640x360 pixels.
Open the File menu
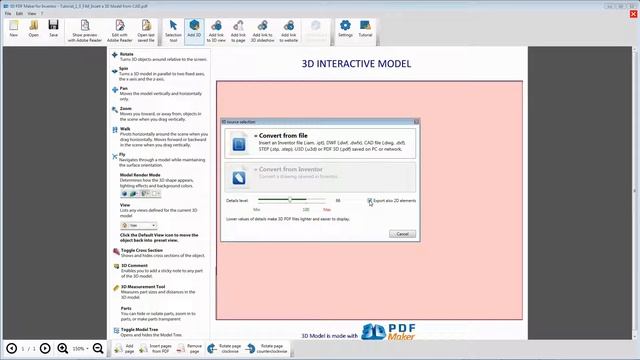click(x=8, y=13)
